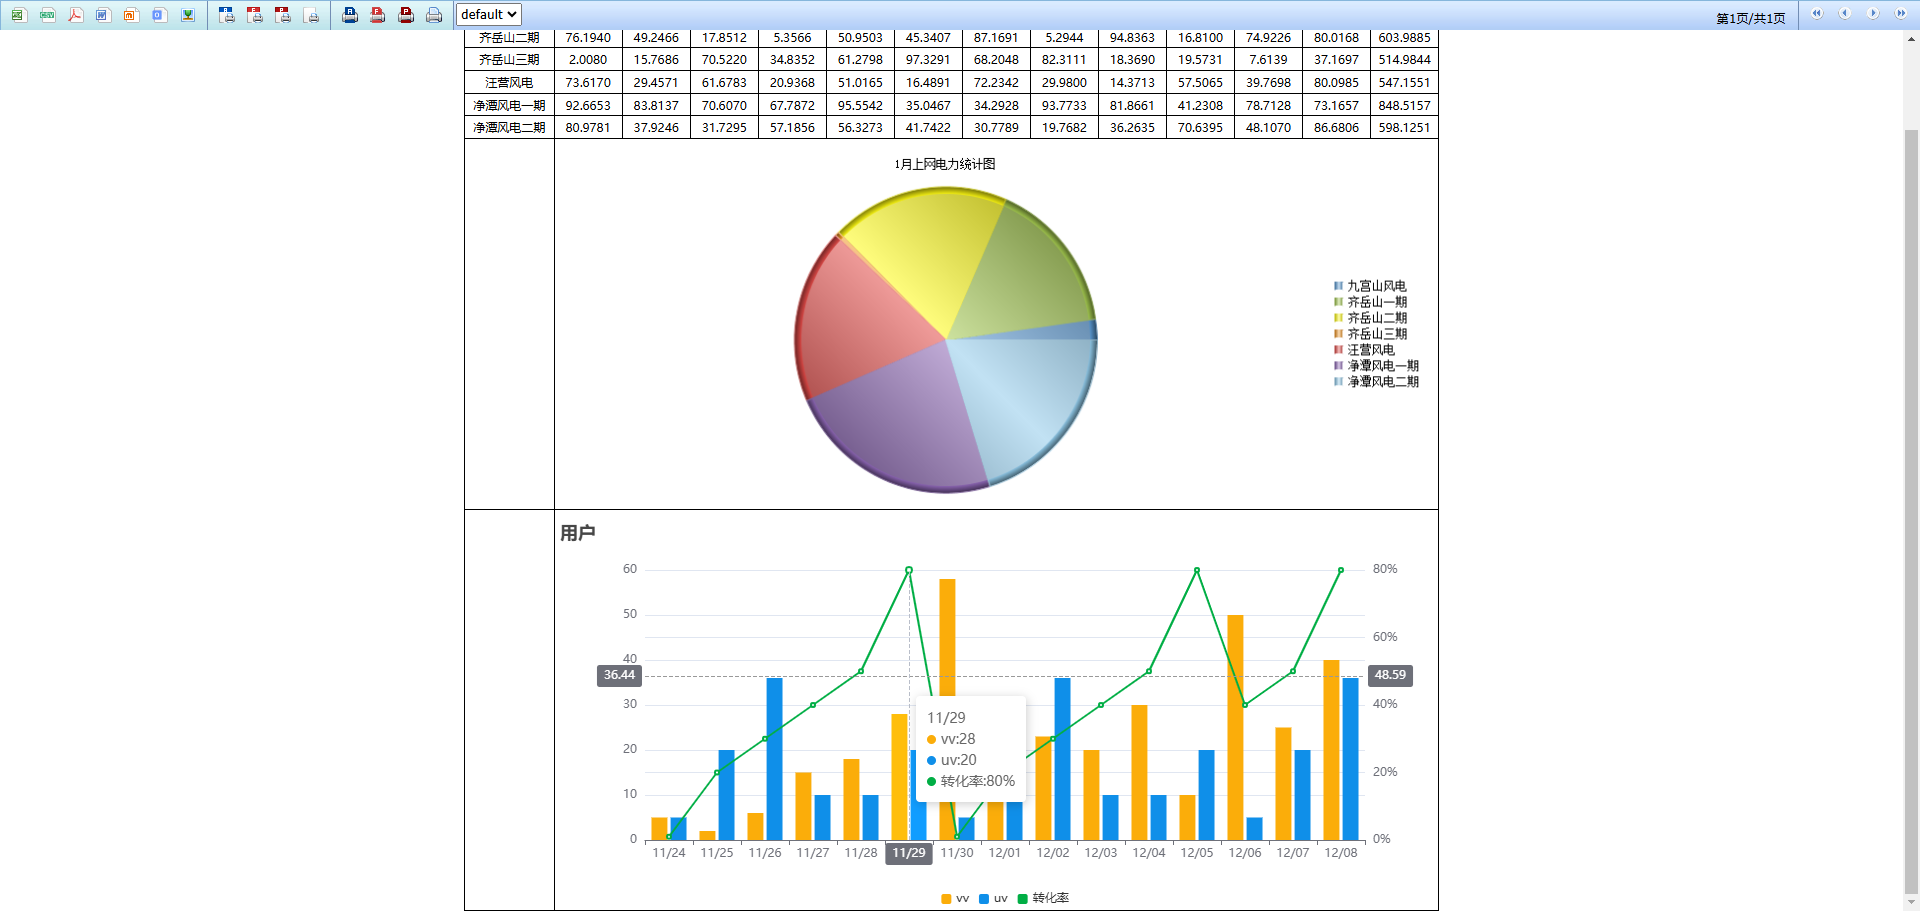
Task: Go to the next report page
Action: tap(1873, 14)
